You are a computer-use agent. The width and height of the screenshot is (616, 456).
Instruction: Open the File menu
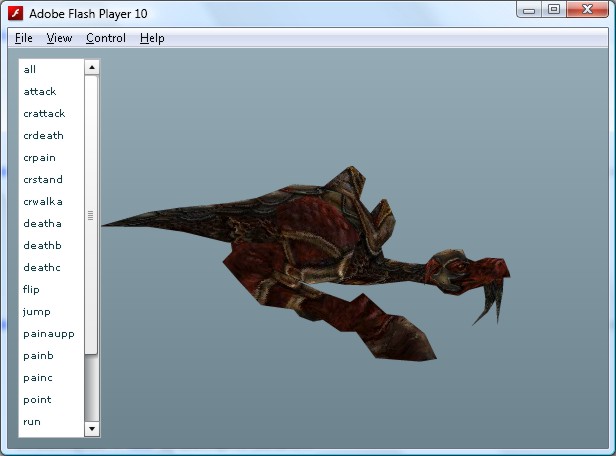point(24,38)
